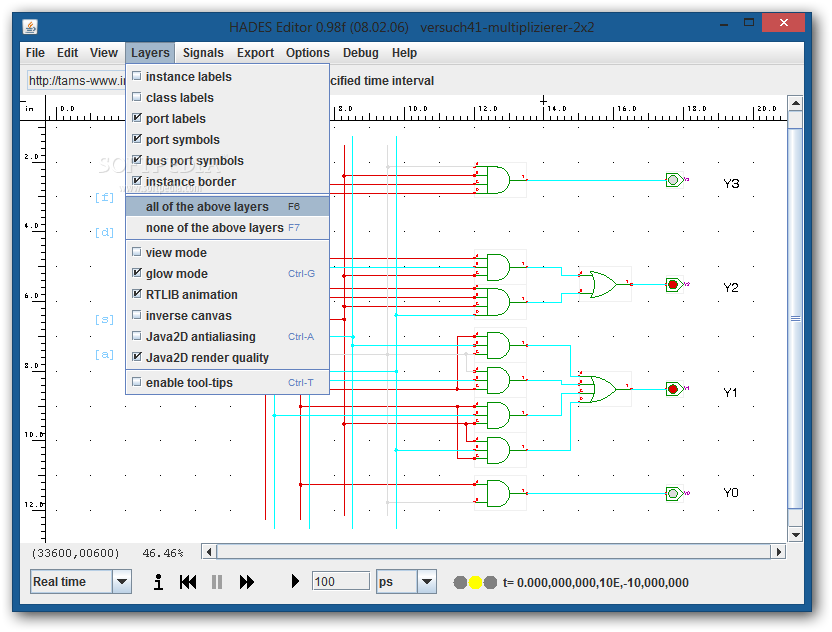Viewport: 832px width, 632px height.
Task: Open the File menu
Action: pos(35,53)
